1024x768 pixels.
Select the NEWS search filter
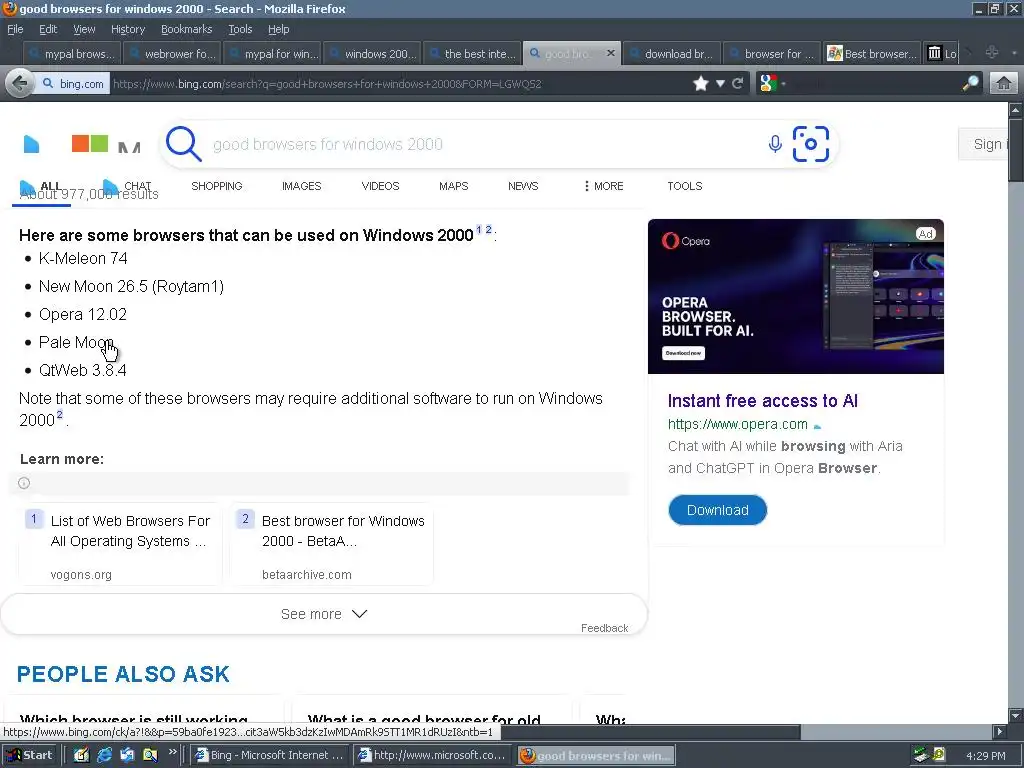coord(523,186)
